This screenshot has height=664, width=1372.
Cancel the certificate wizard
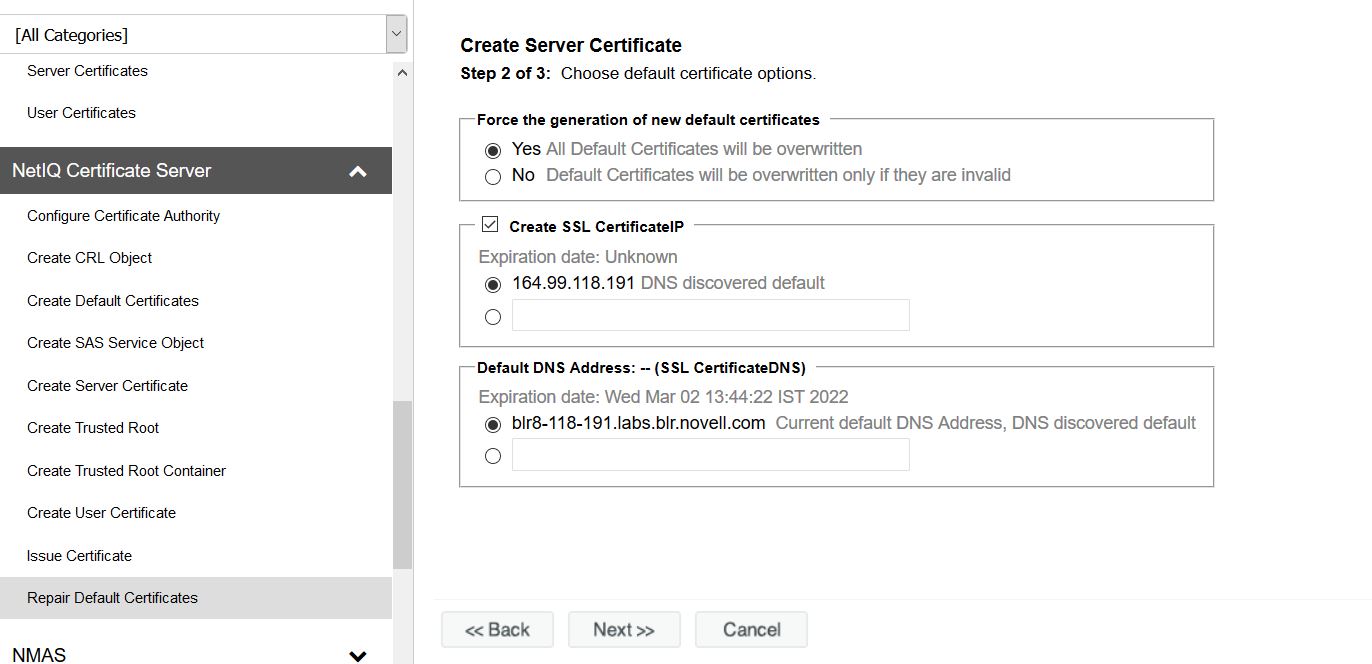click(751, 630)
